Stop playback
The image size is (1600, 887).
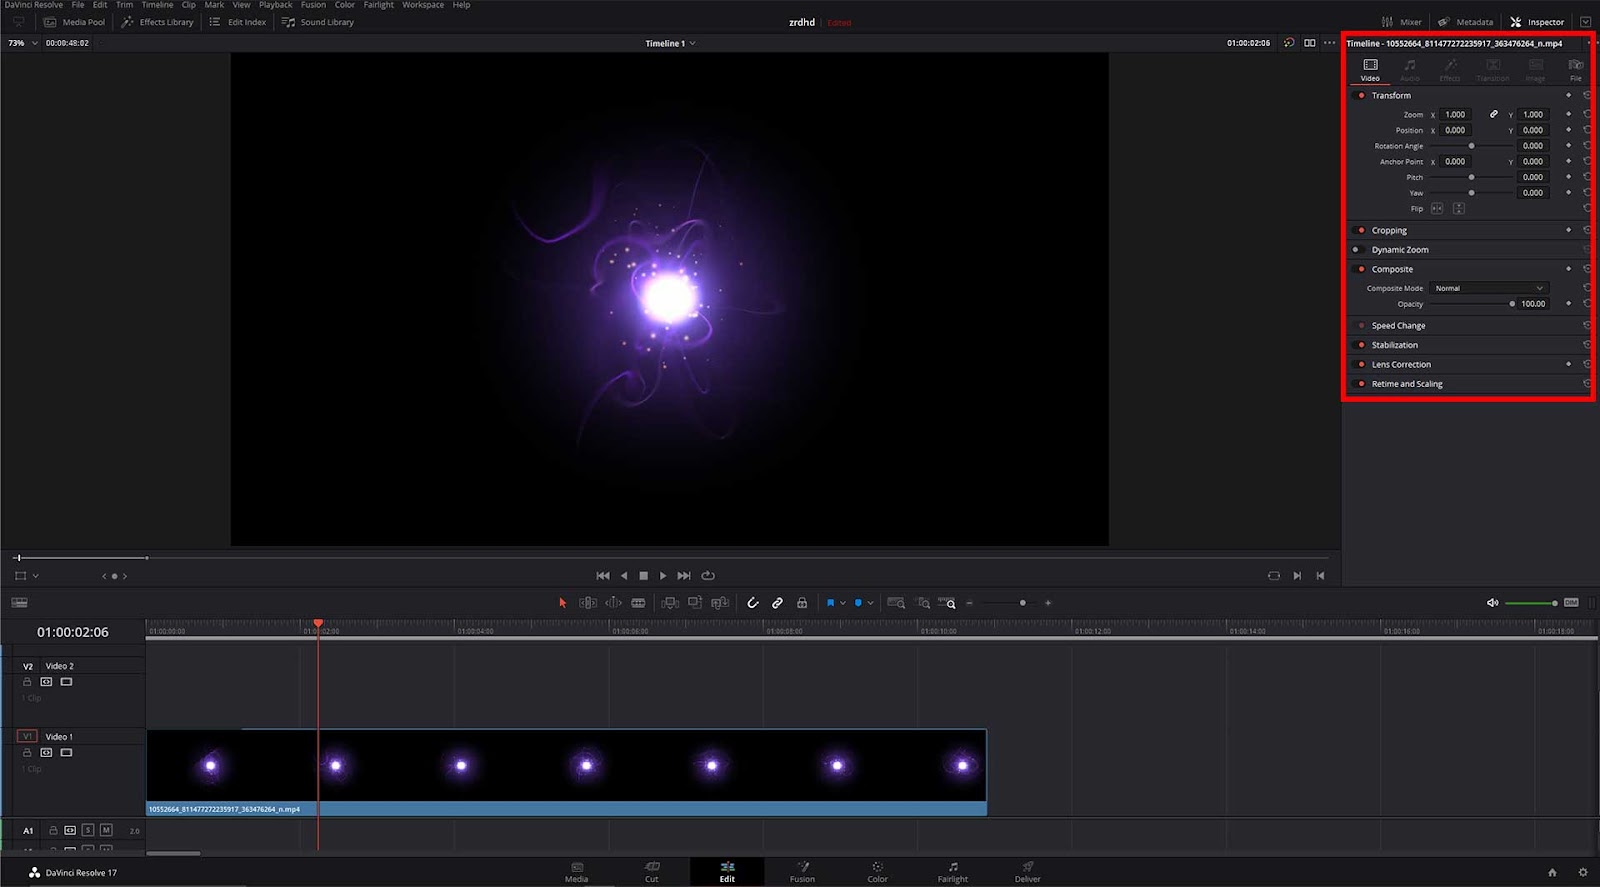(644, 576)
